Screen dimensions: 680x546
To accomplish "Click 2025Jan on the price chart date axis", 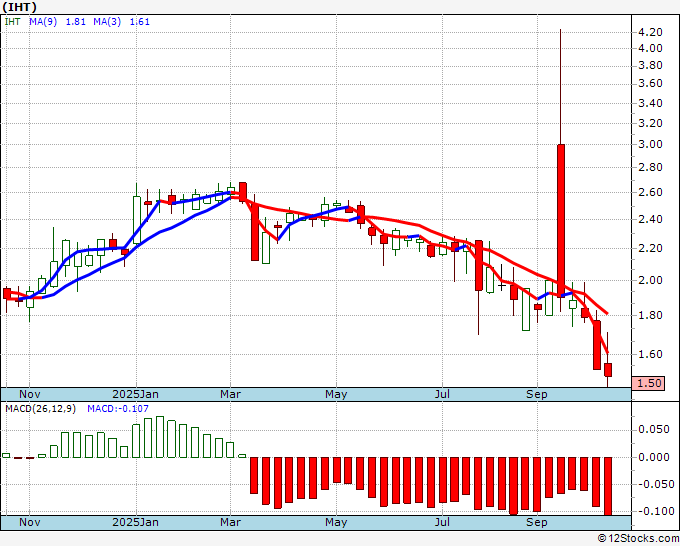I will point(136,394).
